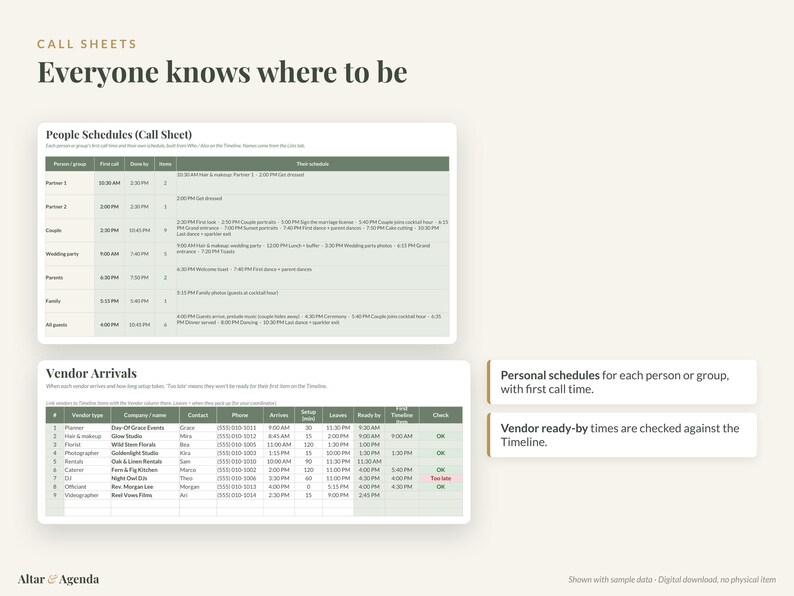
Task: Click the "OK" check cell in the Officiant row
Action: pyautogui.click(x=441, y=487)
